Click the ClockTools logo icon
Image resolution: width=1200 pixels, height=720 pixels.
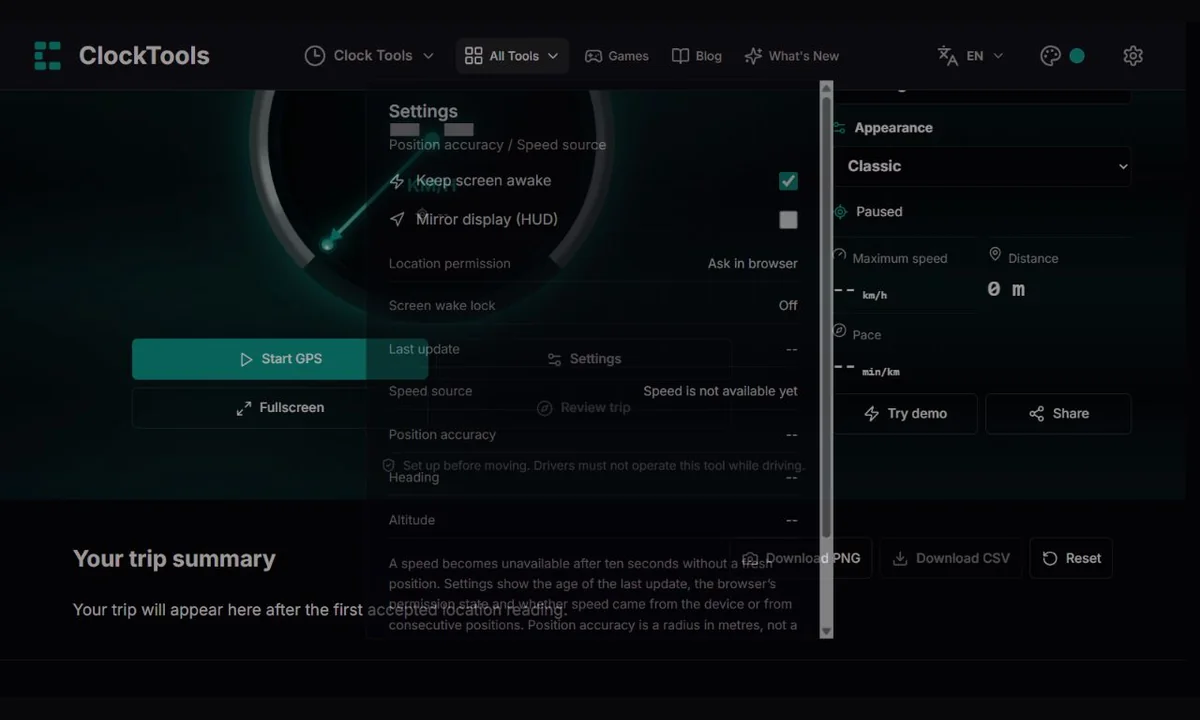click(47, 56)
